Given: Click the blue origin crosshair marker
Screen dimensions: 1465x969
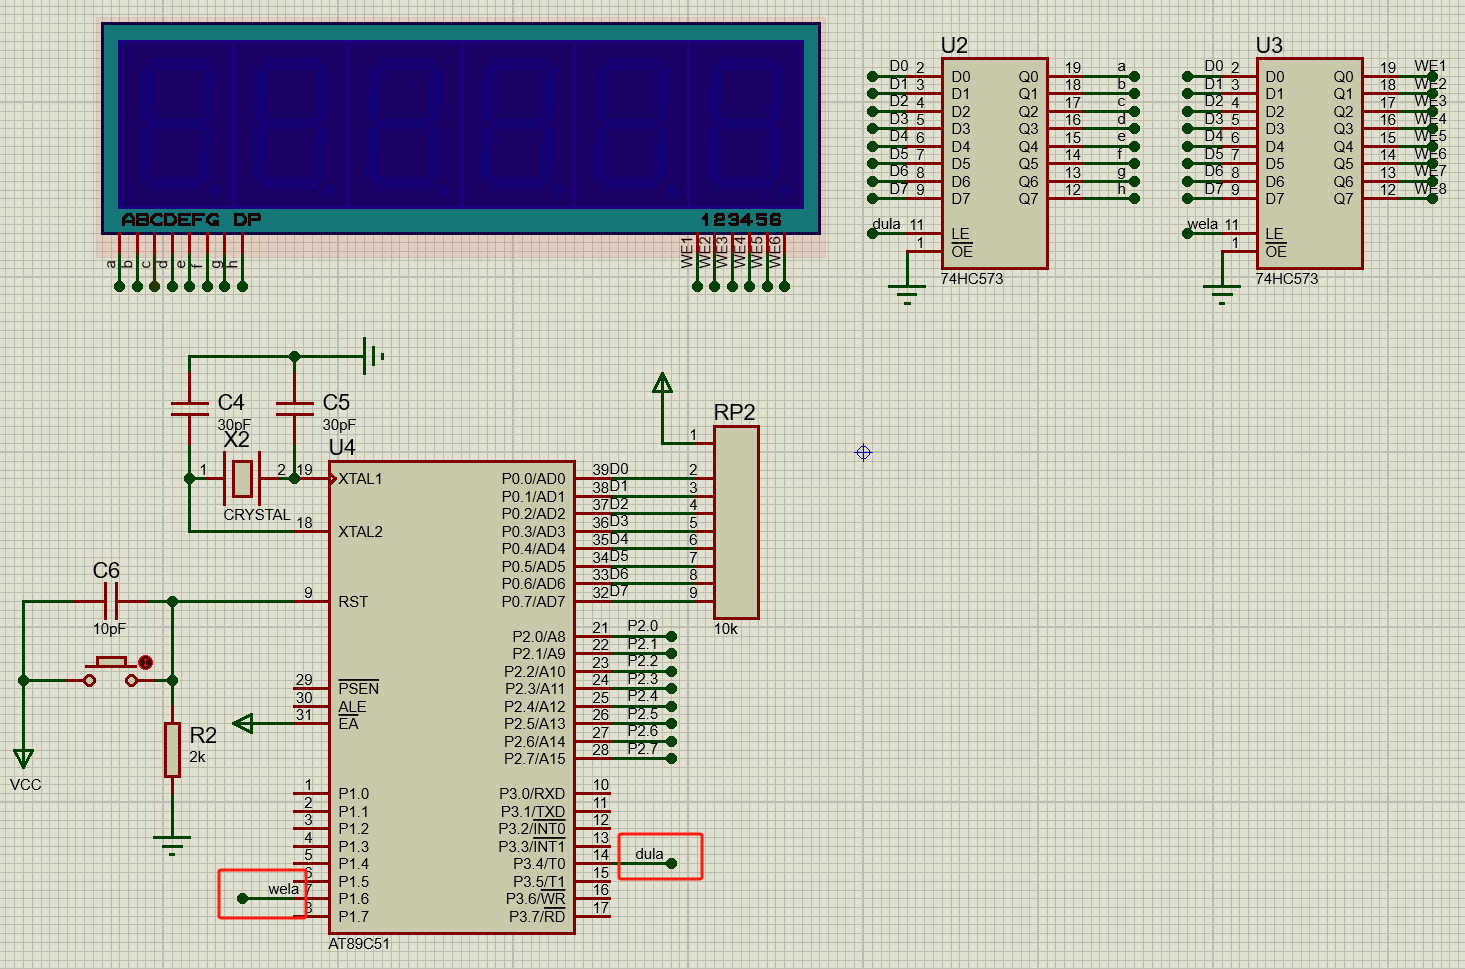Looking at the screenshot, I should (864, 452).
